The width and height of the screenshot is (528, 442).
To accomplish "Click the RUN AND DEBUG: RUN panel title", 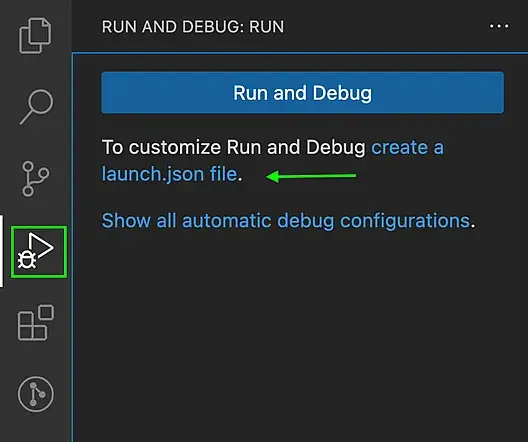I will (x=193, y=27).
